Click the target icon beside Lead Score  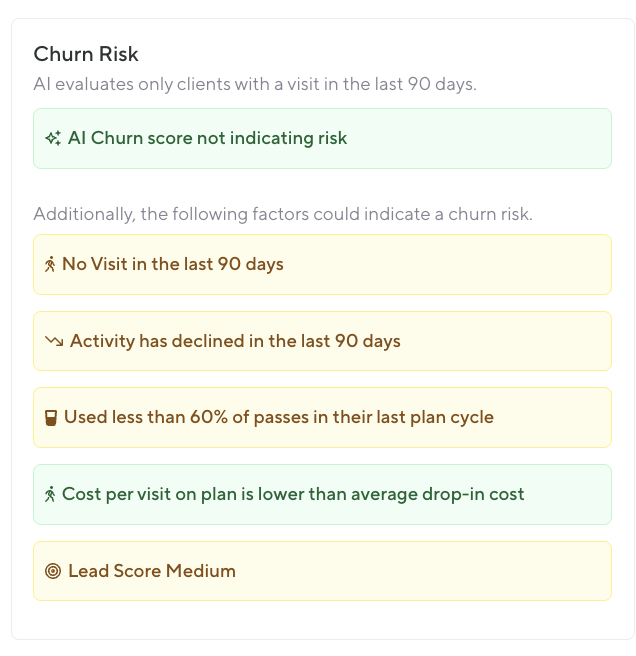coord(54,571)
